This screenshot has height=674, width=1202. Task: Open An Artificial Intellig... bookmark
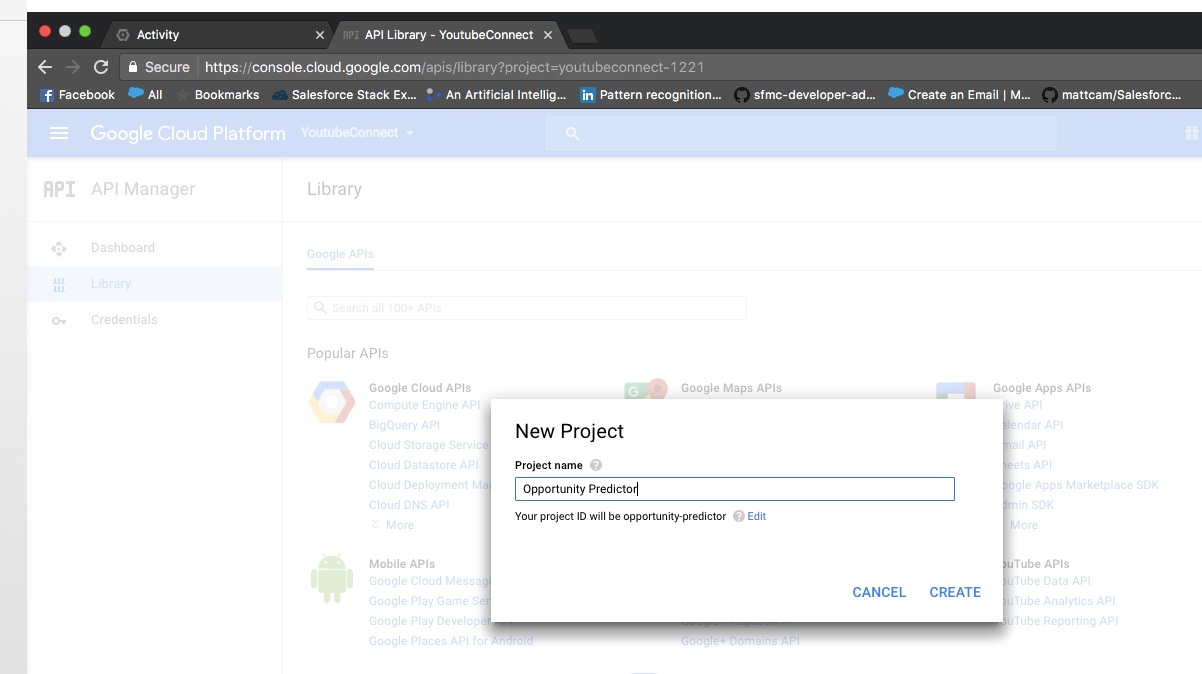497,95
